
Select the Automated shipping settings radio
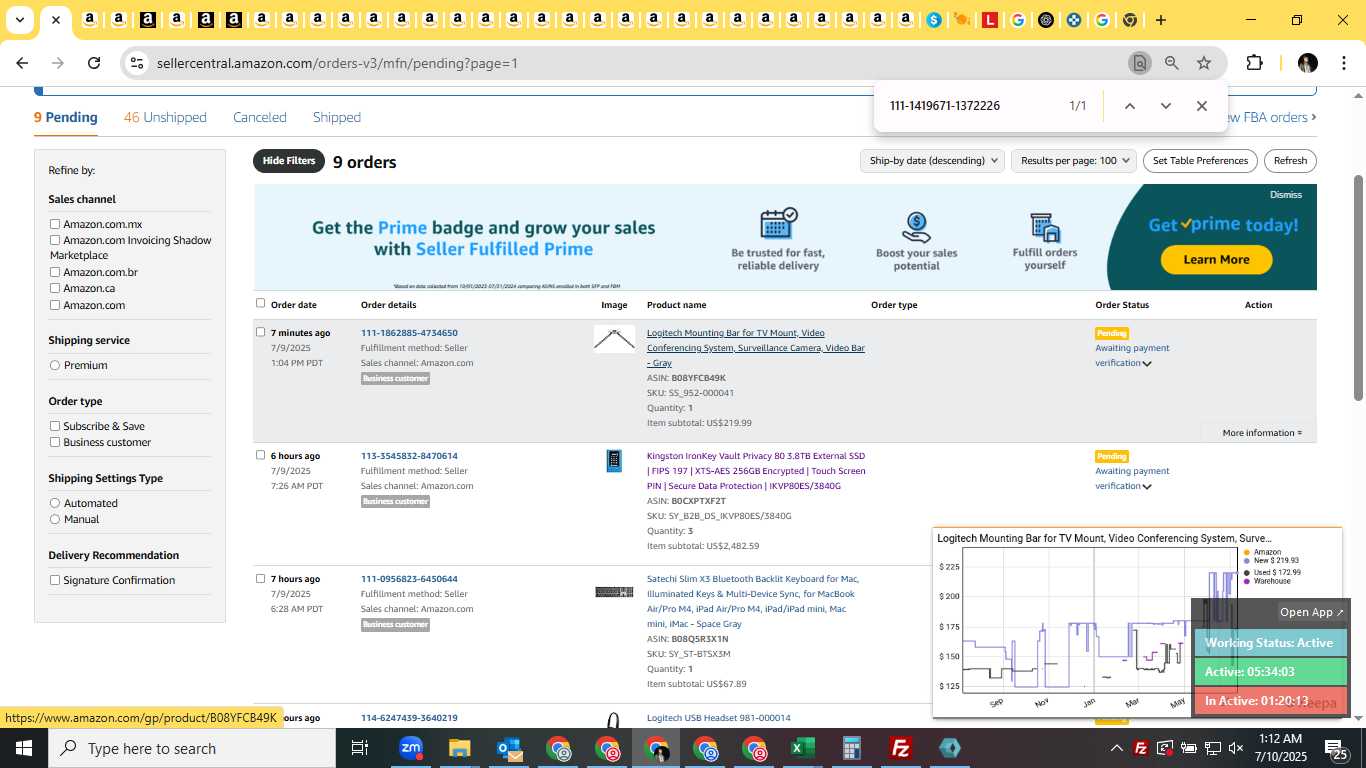tap(55, 503)
